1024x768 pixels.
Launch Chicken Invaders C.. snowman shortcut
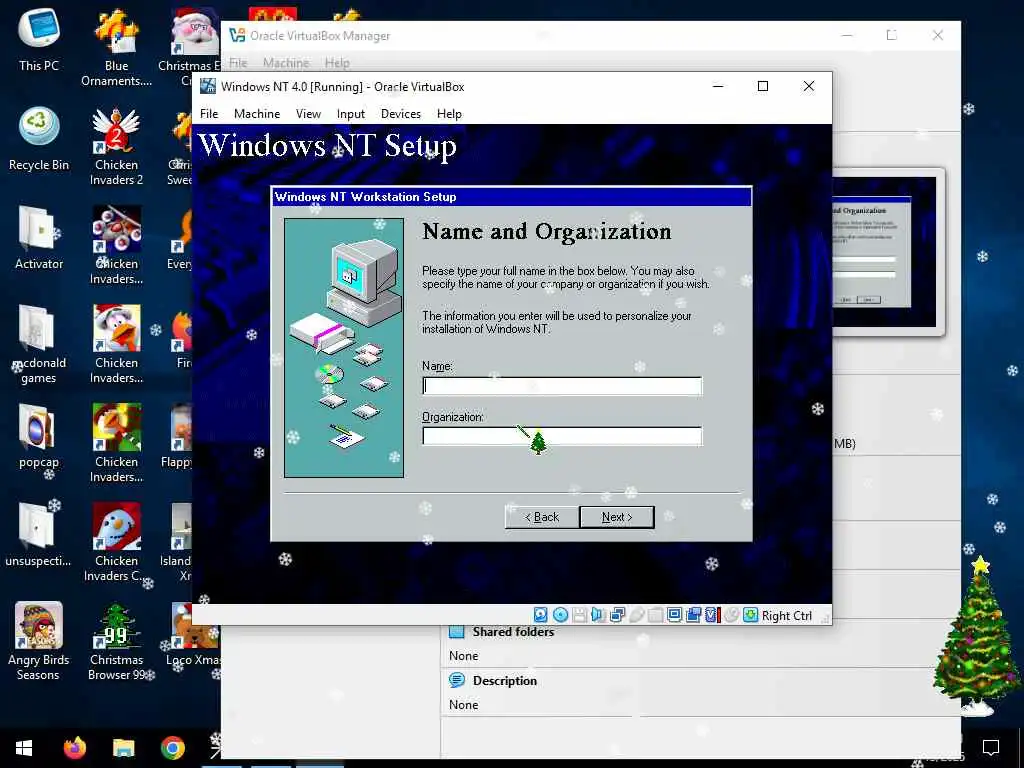click(x=116, y=543)
